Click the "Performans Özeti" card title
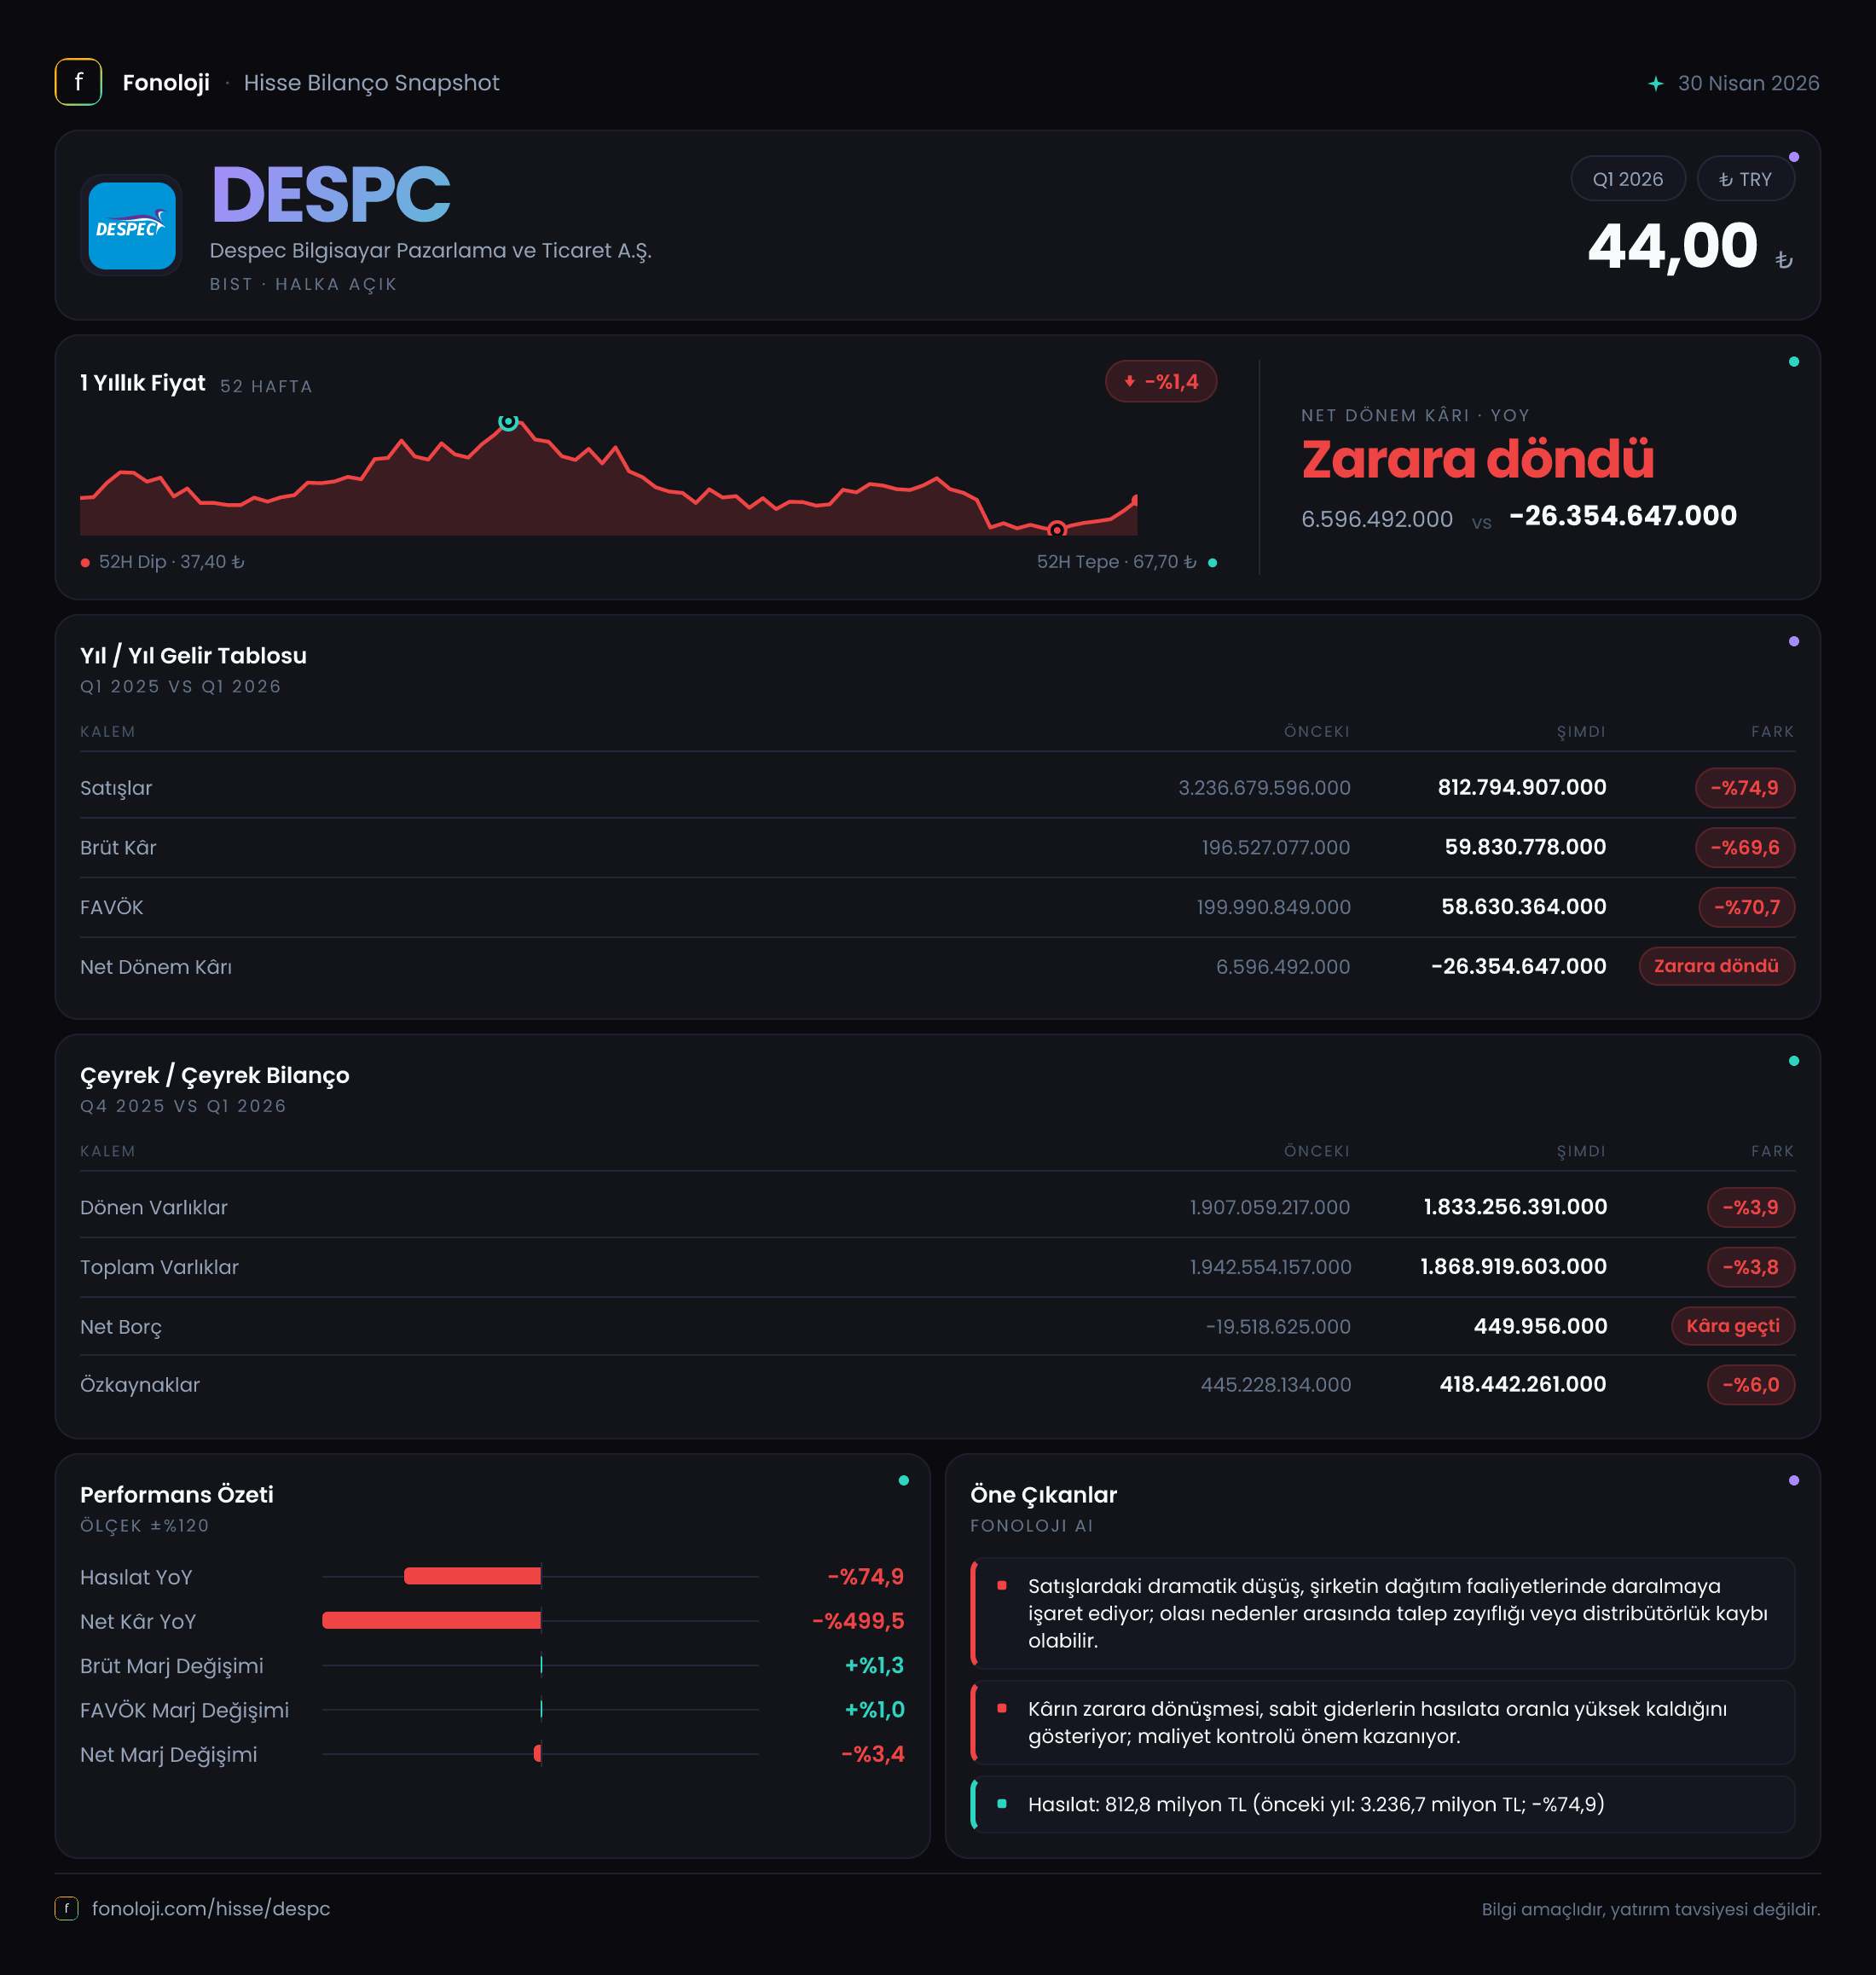Image resolution: width=1876 pixels, height=1975 pixels. click(177, 1495)
